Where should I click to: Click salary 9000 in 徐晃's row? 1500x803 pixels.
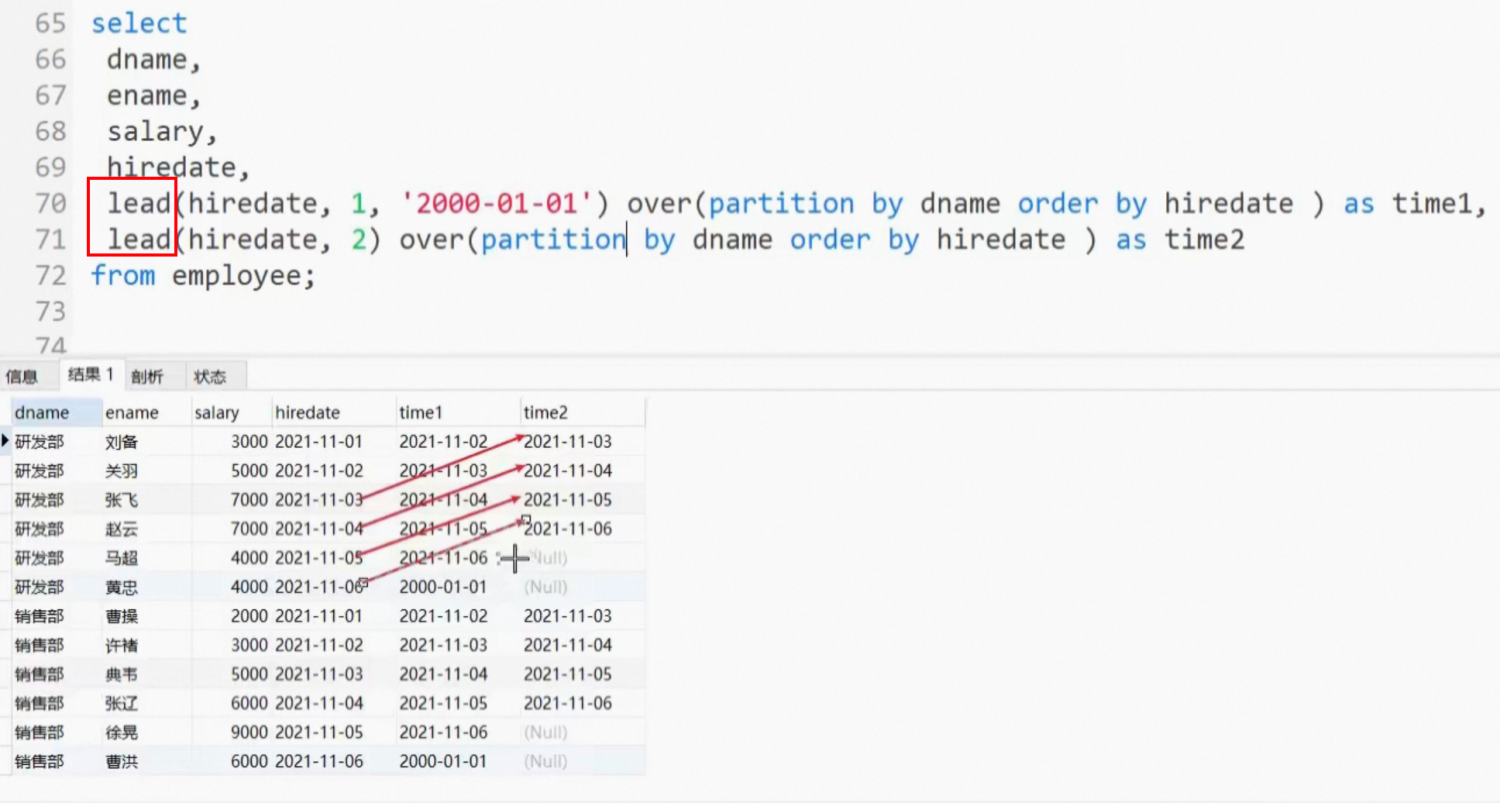click(250, 732)
